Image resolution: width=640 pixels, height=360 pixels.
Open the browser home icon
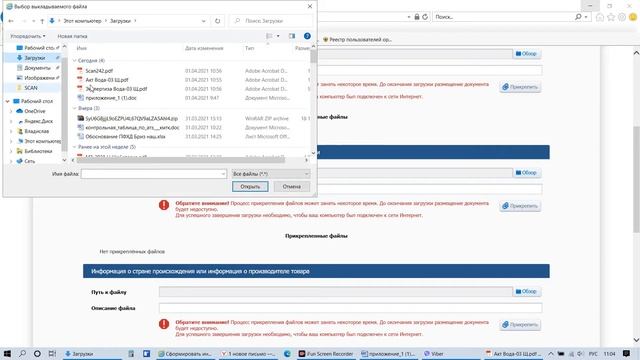pos(600,17)
